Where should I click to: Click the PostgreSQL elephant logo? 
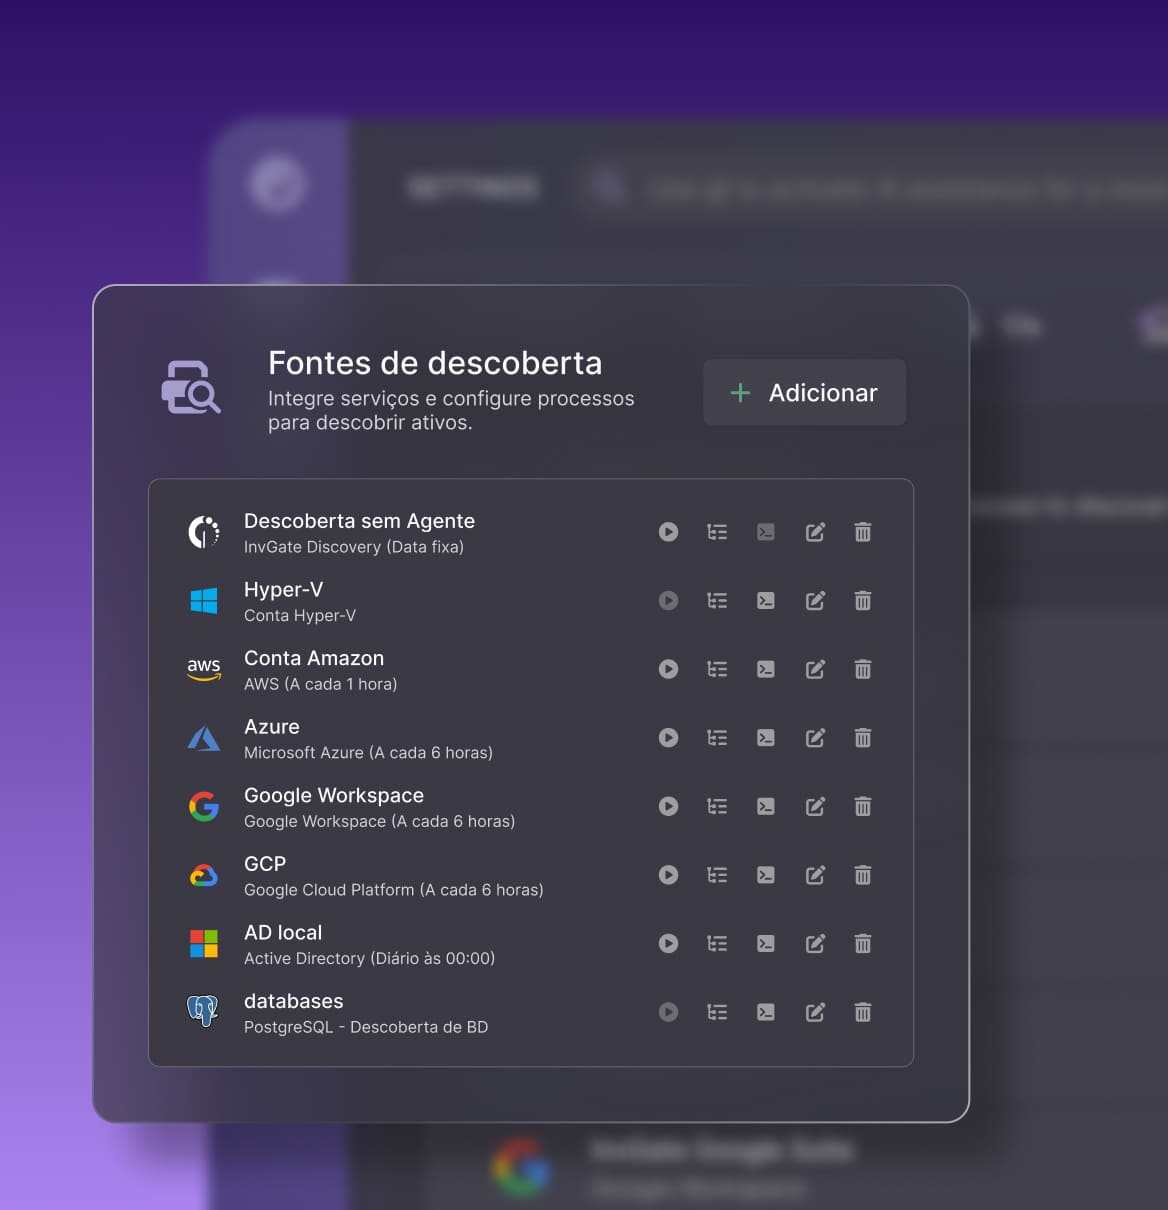pyautogui.click(x=203, y=1012)
